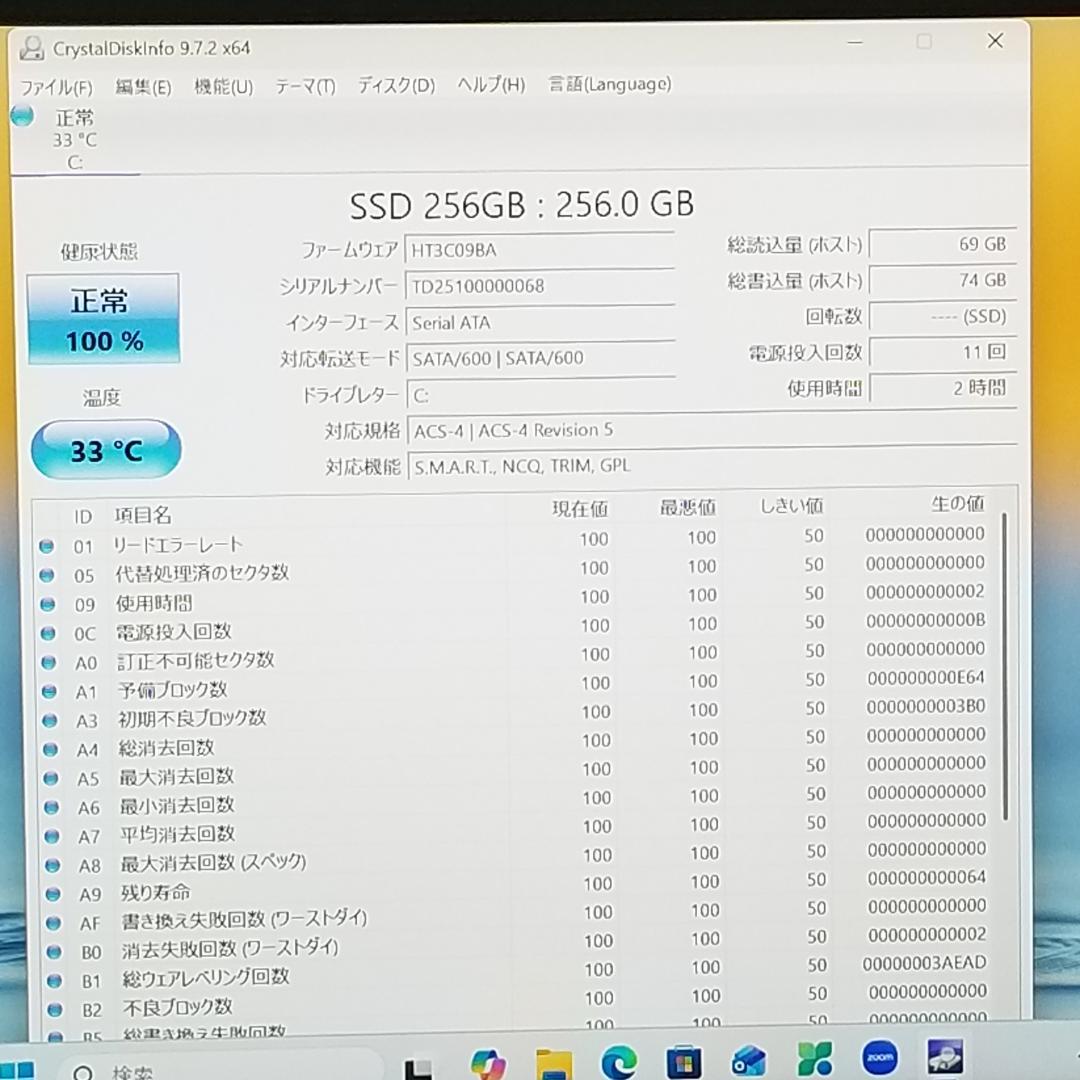Click the disk health indicator circle above C:
1080x1080 pixels.
pos(21,117)
